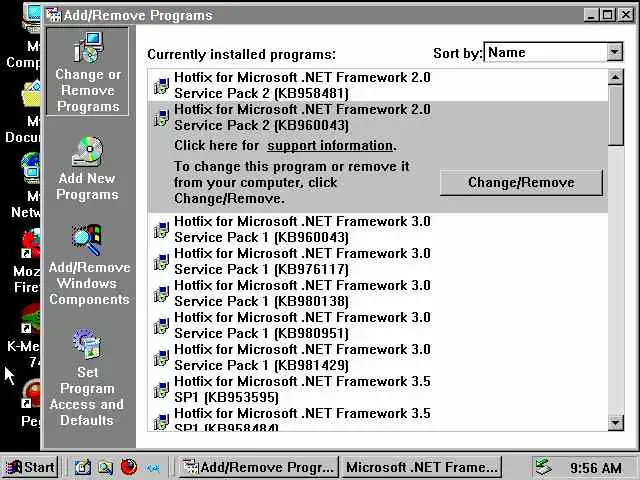Click the Start button
The height and width of the screenshot is (480, 640).
click(x=31, y=467)
